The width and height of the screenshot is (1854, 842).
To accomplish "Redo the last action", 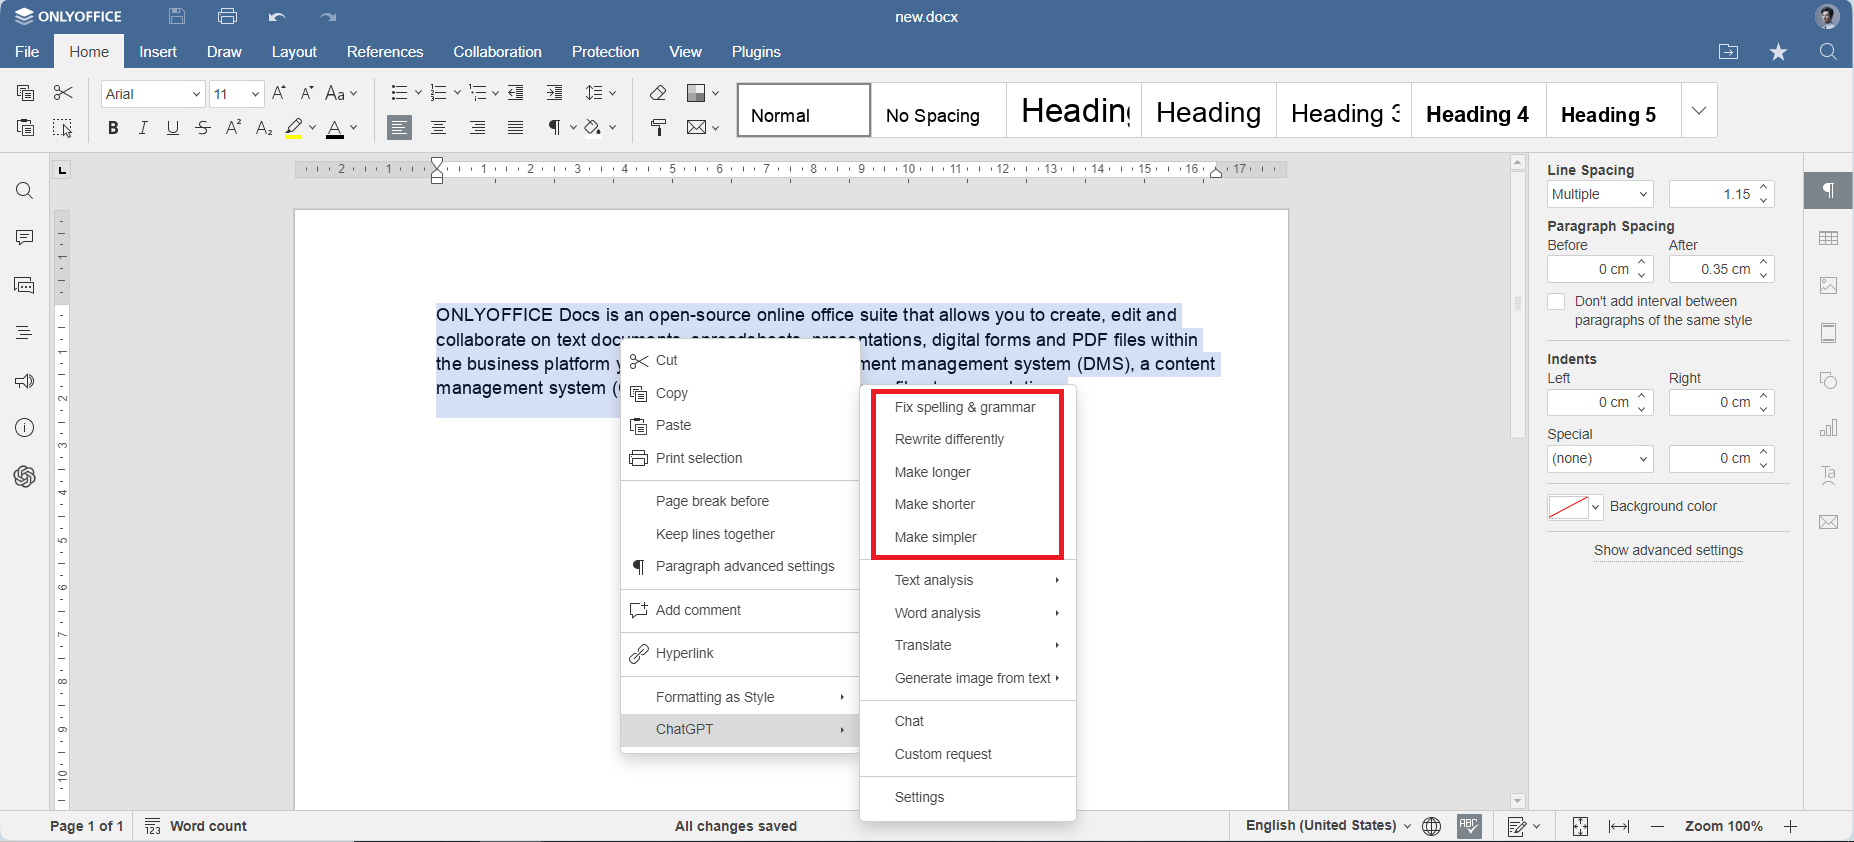I will pyautogui.click(x=328, y=16).
